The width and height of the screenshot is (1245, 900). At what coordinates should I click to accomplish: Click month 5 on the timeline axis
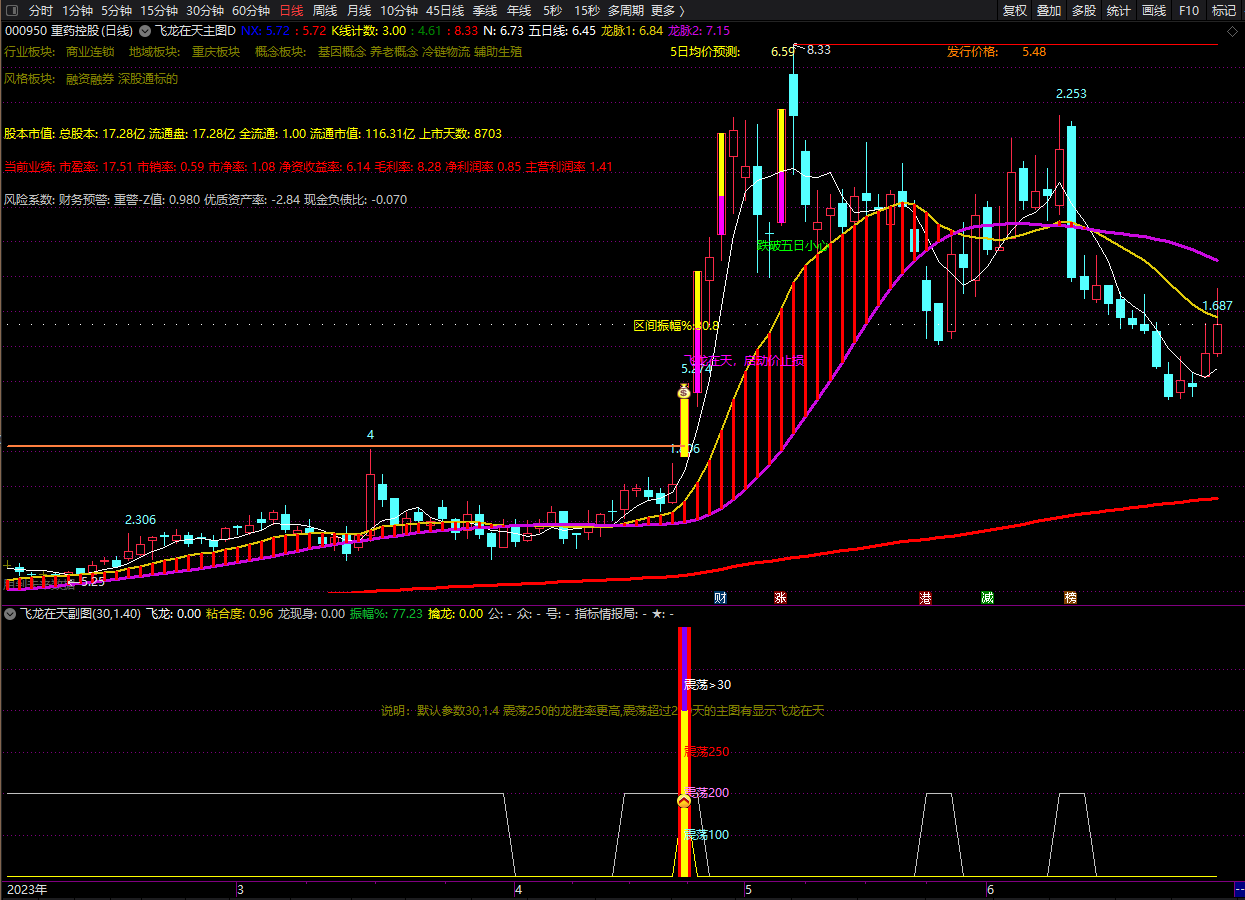(747, 889)
